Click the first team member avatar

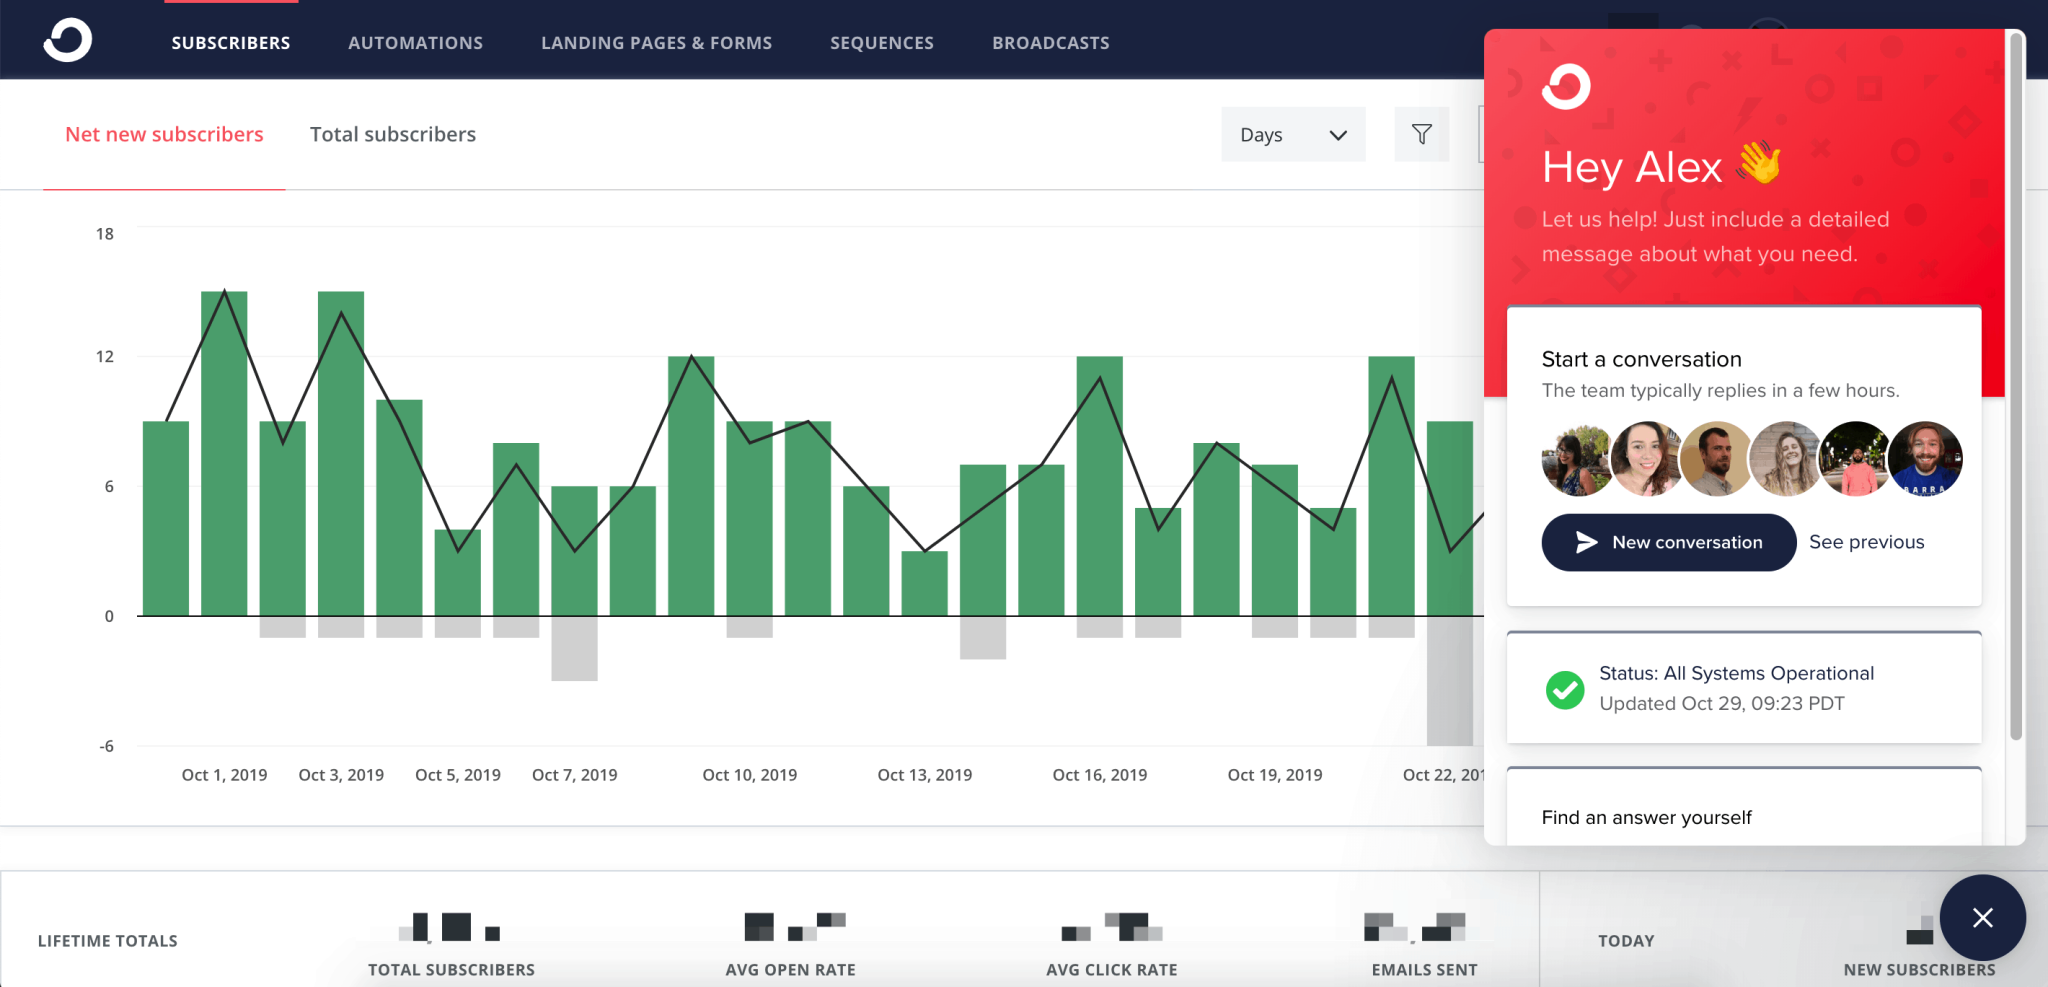(x=1577, y=459)
